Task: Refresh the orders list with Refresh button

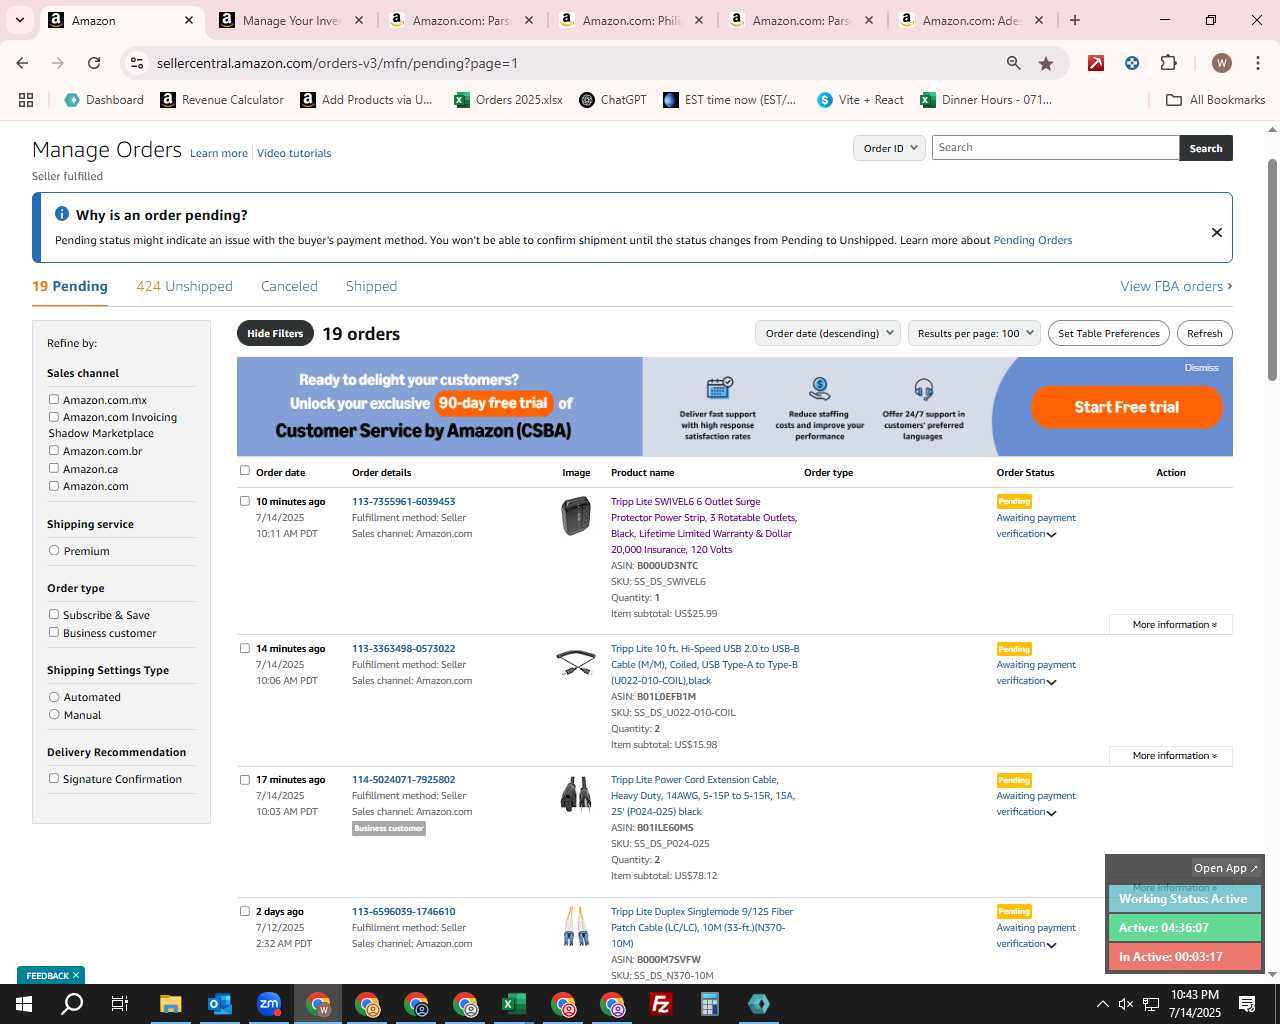Action: point(1204,333)
